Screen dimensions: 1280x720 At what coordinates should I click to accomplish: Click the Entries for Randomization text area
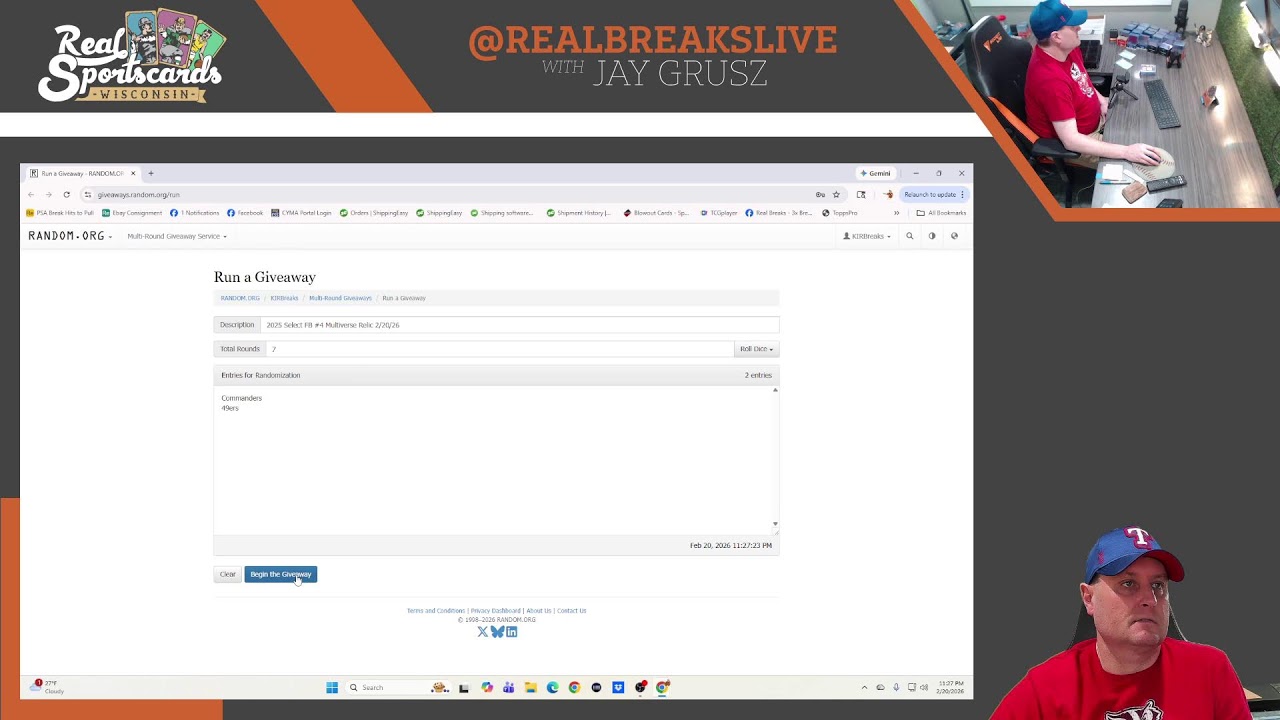496,460
